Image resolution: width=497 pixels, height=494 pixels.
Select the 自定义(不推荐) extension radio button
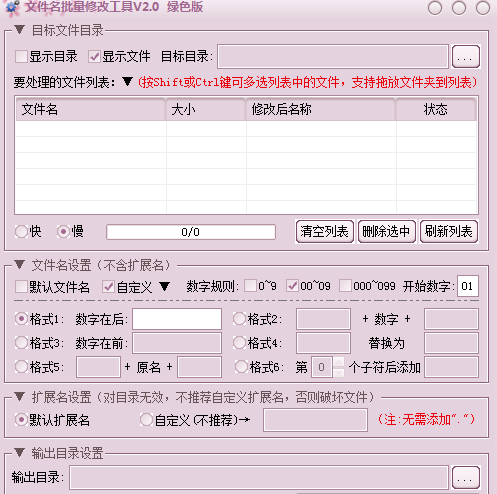146,420
